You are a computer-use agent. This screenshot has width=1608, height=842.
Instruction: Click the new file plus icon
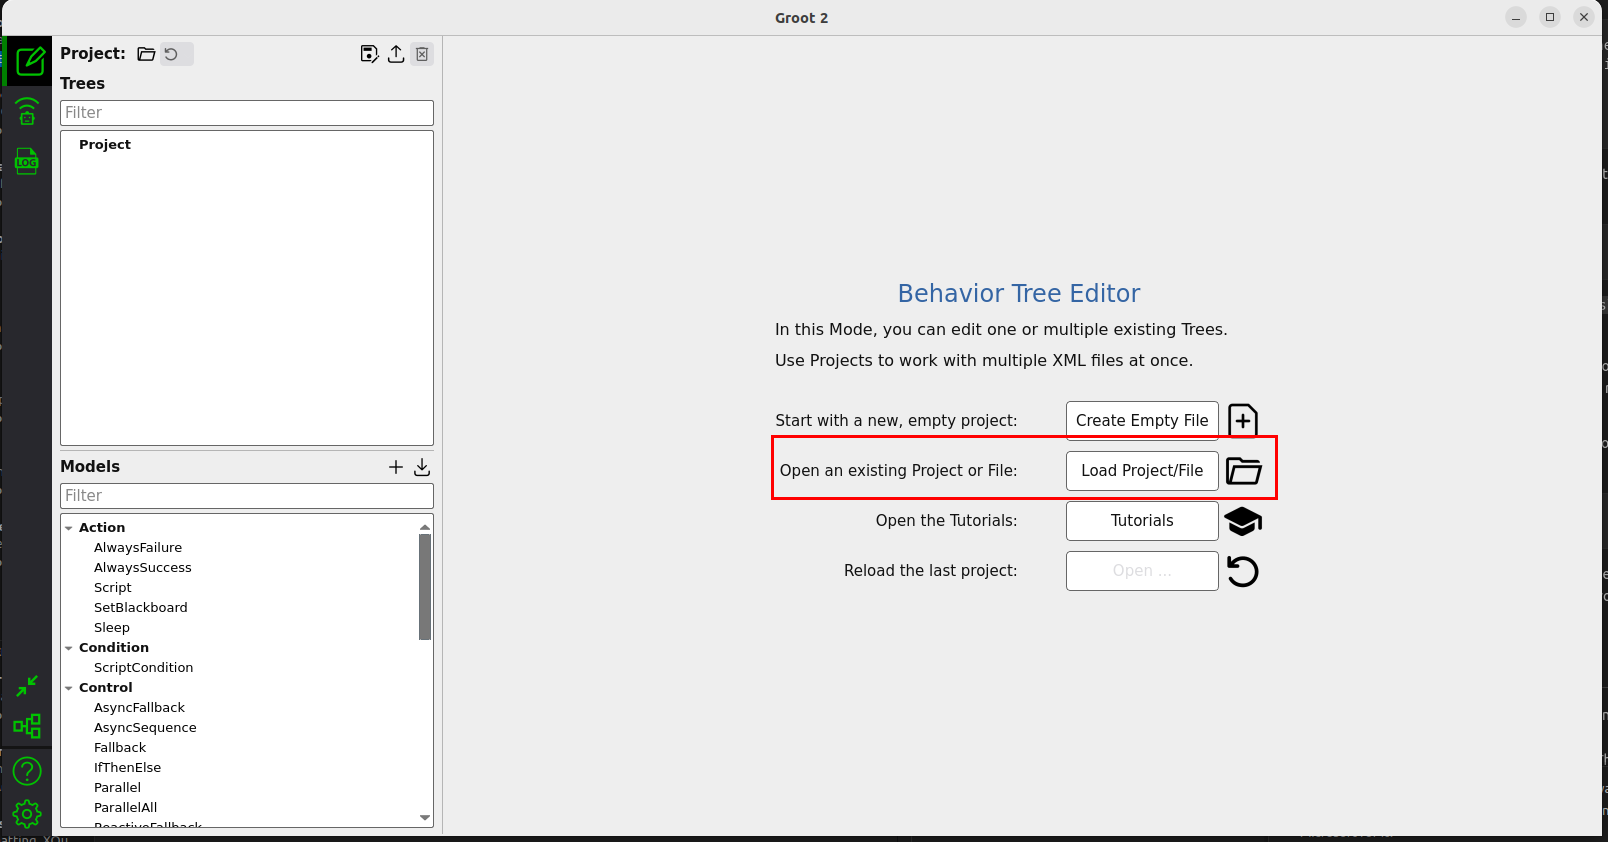click(1243, 421)
